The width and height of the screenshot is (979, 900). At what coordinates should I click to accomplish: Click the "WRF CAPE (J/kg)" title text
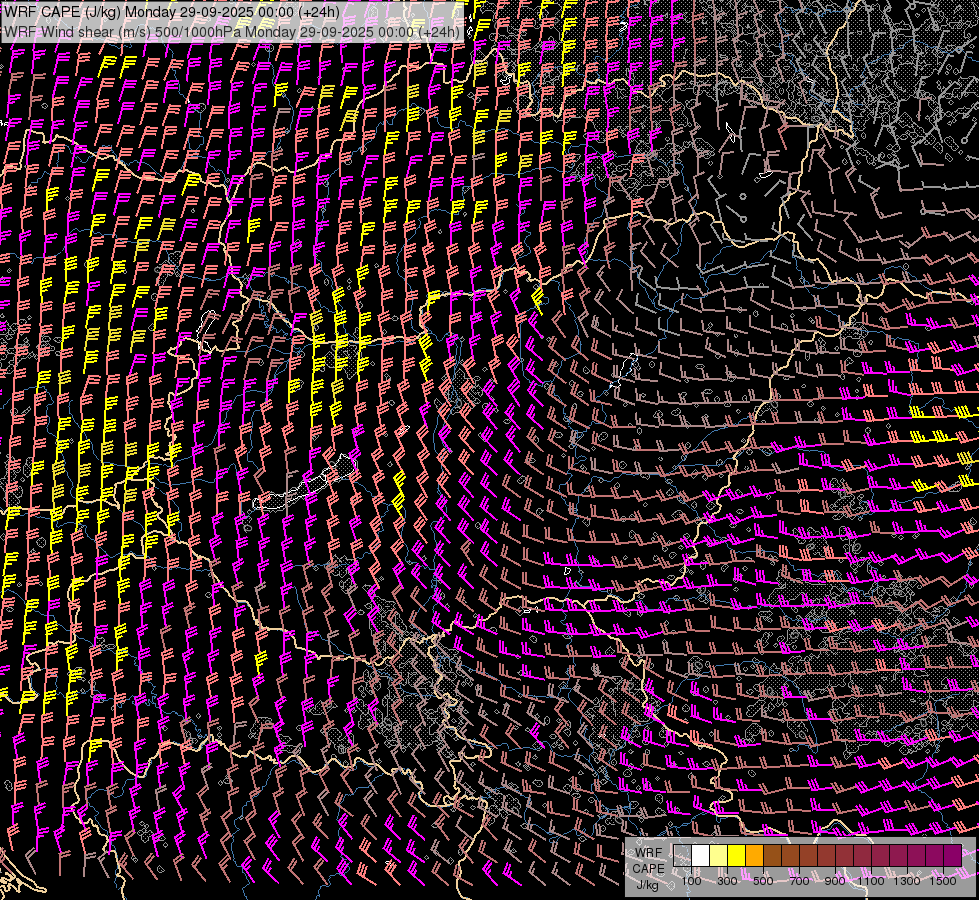tap(62, 12)
